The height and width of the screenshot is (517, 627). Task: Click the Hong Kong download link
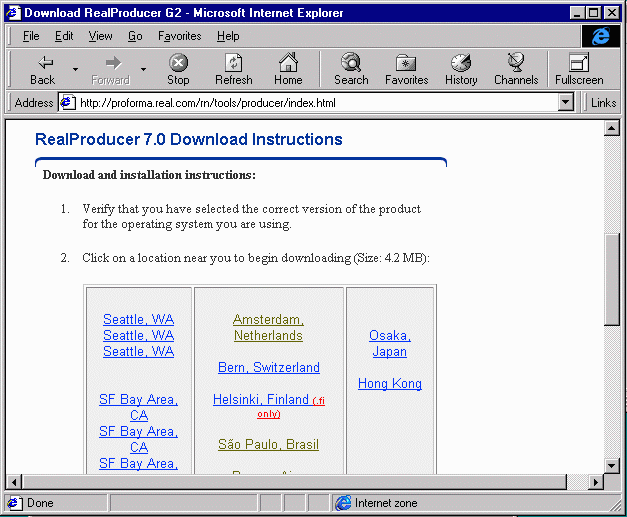pyautogui.click(x=390, y=383)
